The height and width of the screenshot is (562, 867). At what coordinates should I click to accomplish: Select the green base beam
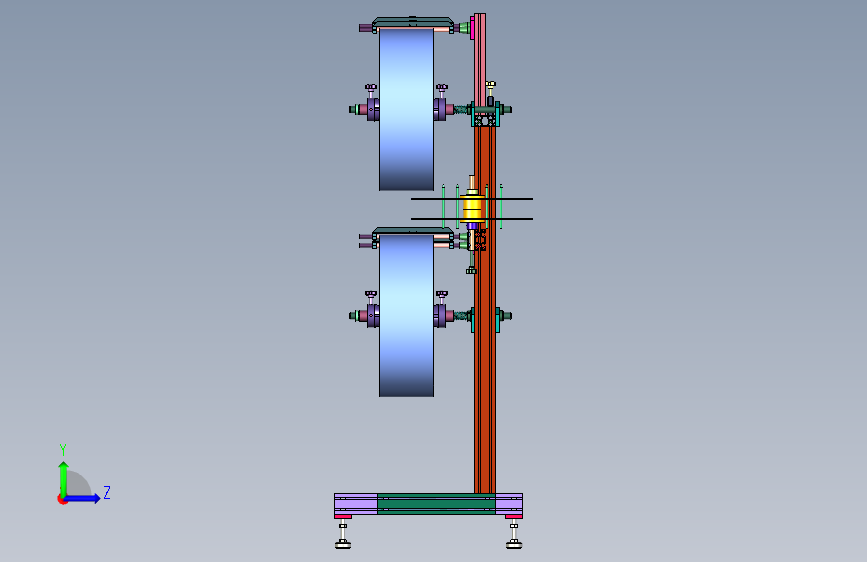click(x=436, y=504)
